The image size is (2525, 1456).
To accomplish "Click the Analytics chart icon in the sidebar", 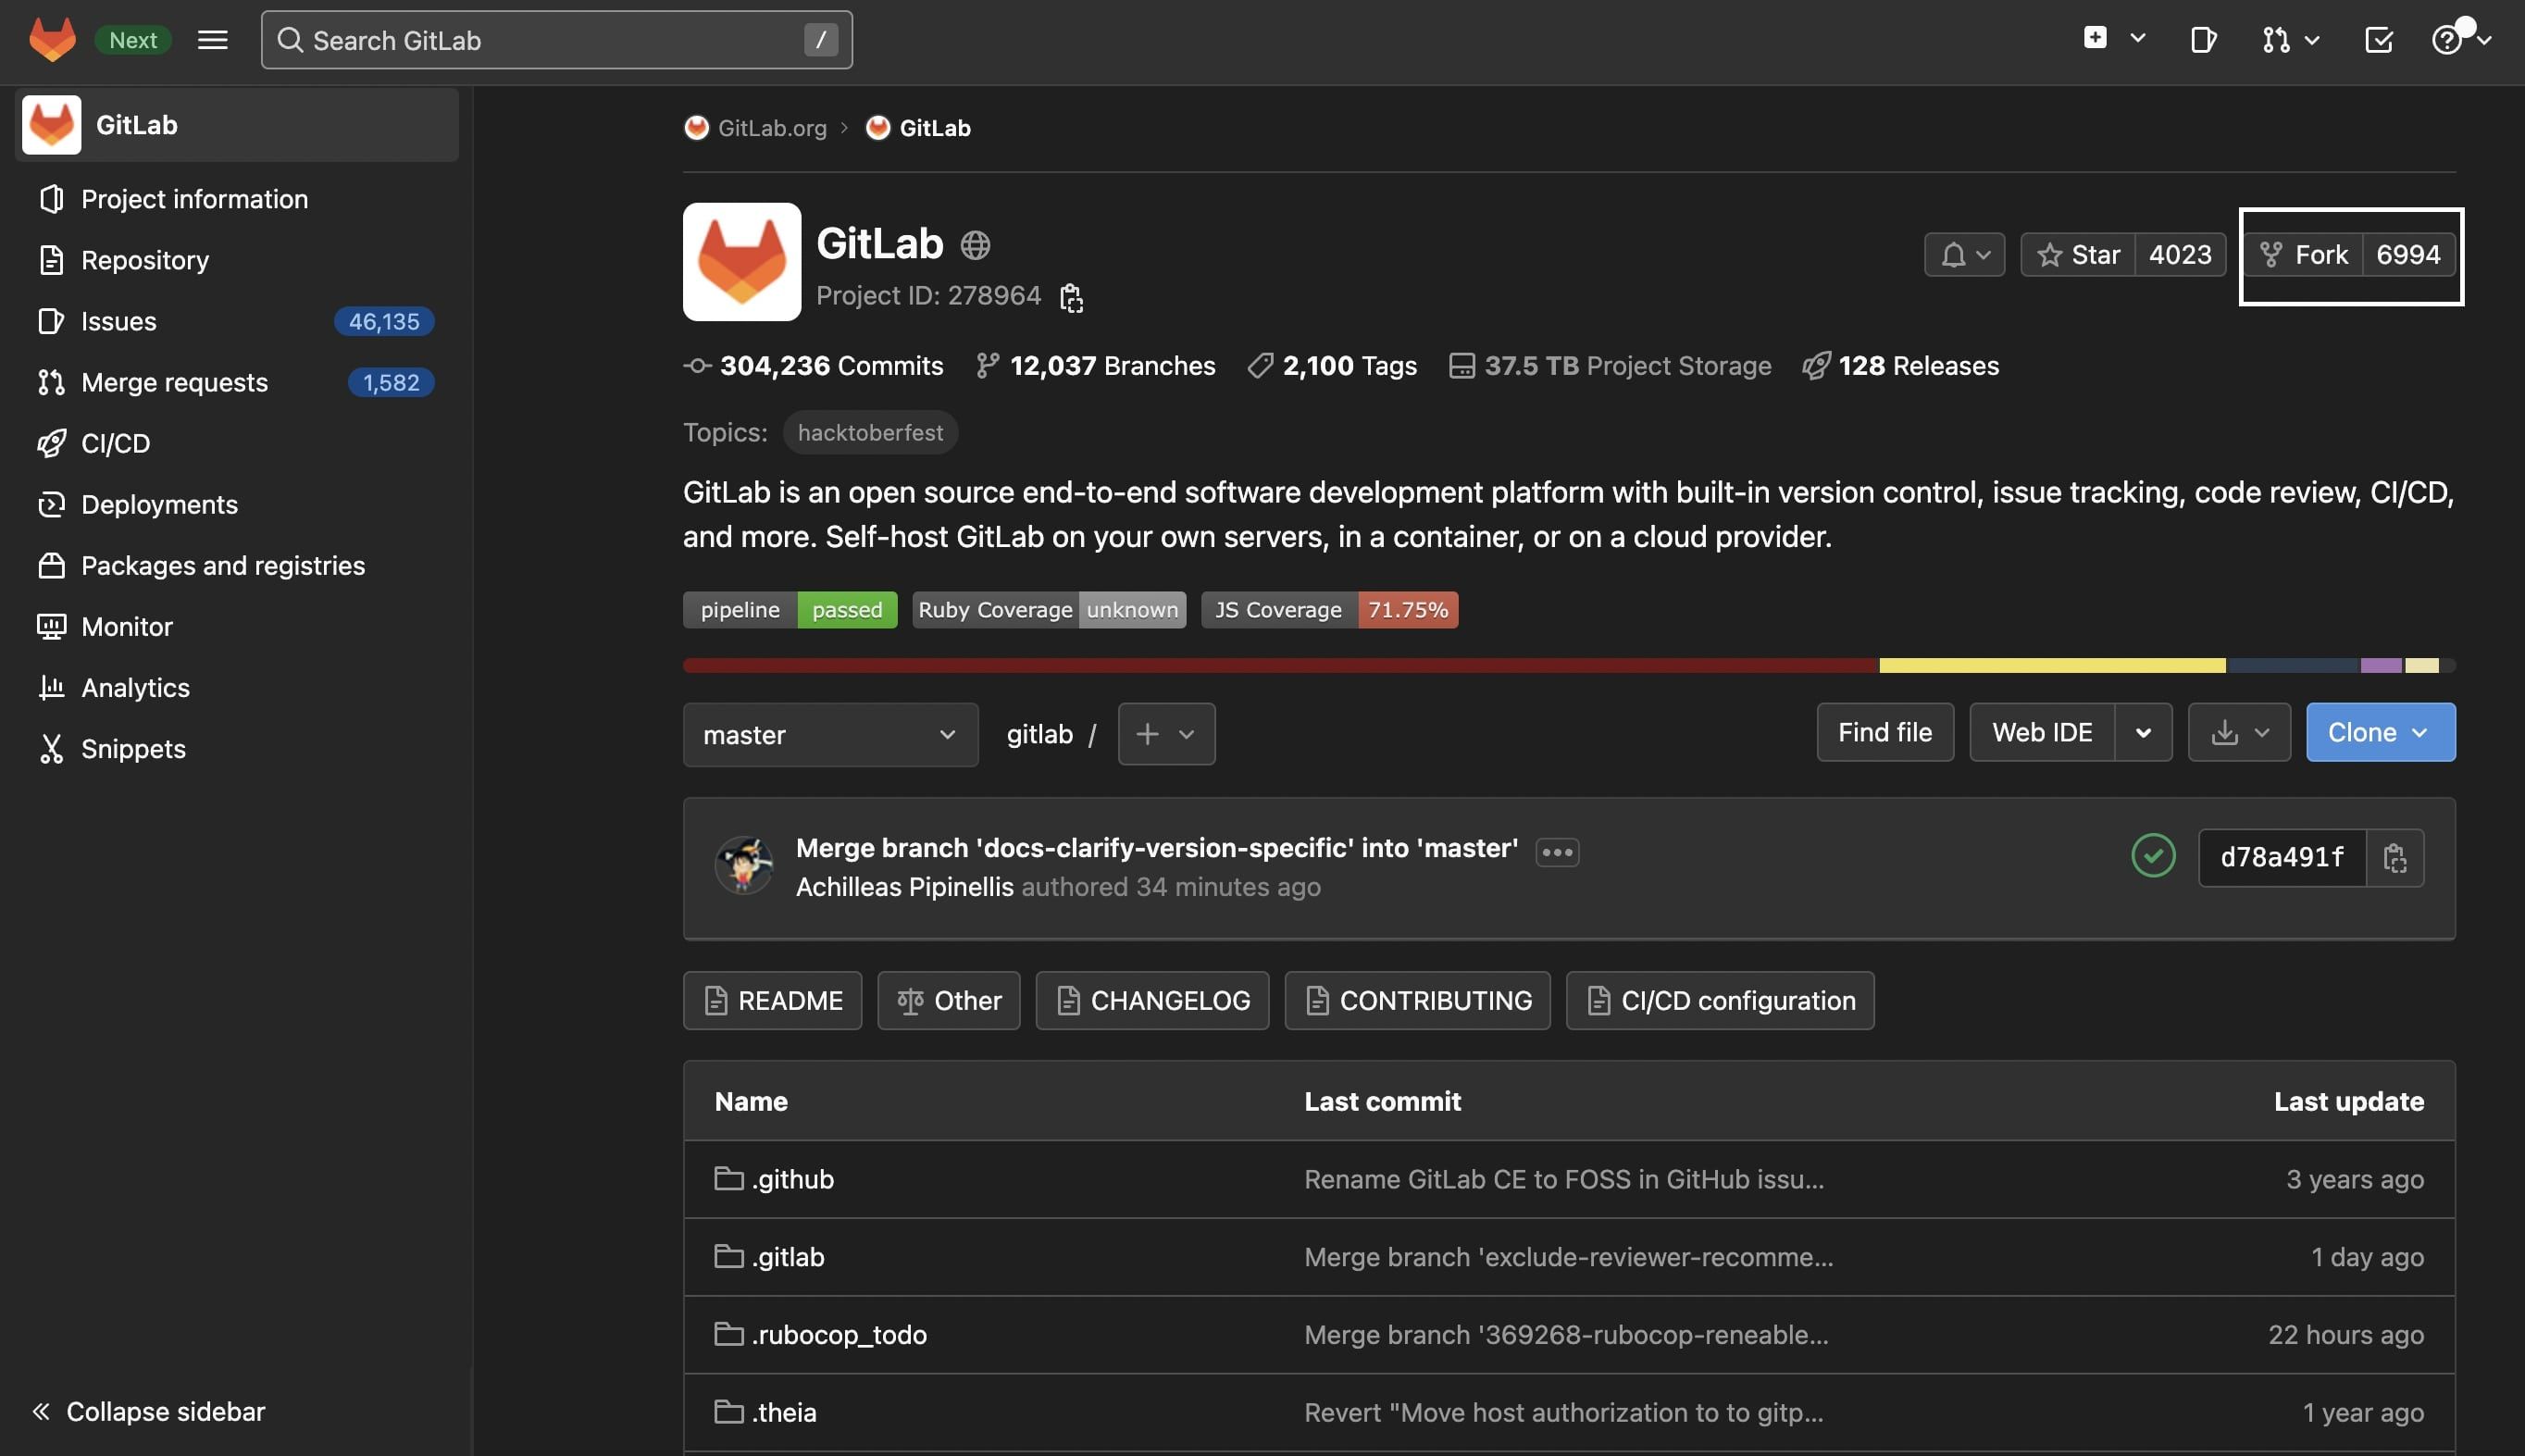I will click(x=51, y=688).
